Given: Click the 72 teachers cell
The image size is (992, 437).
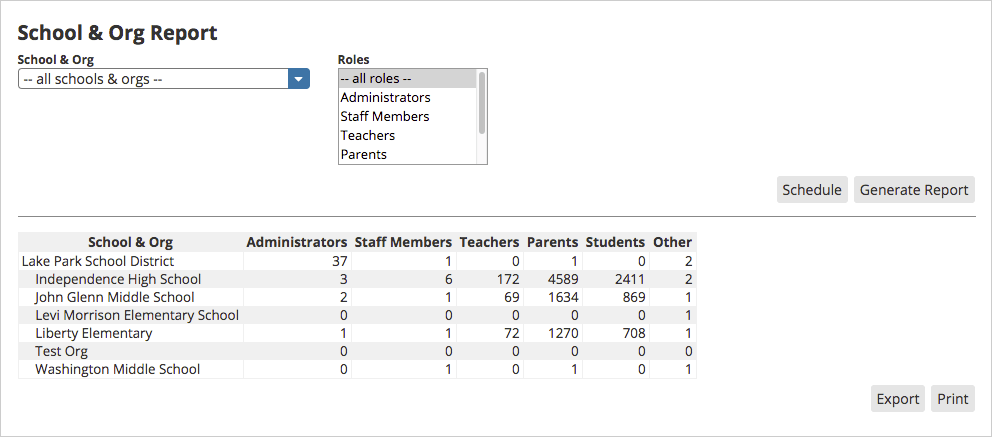Looking at the screenshot, I should point(490,333).
